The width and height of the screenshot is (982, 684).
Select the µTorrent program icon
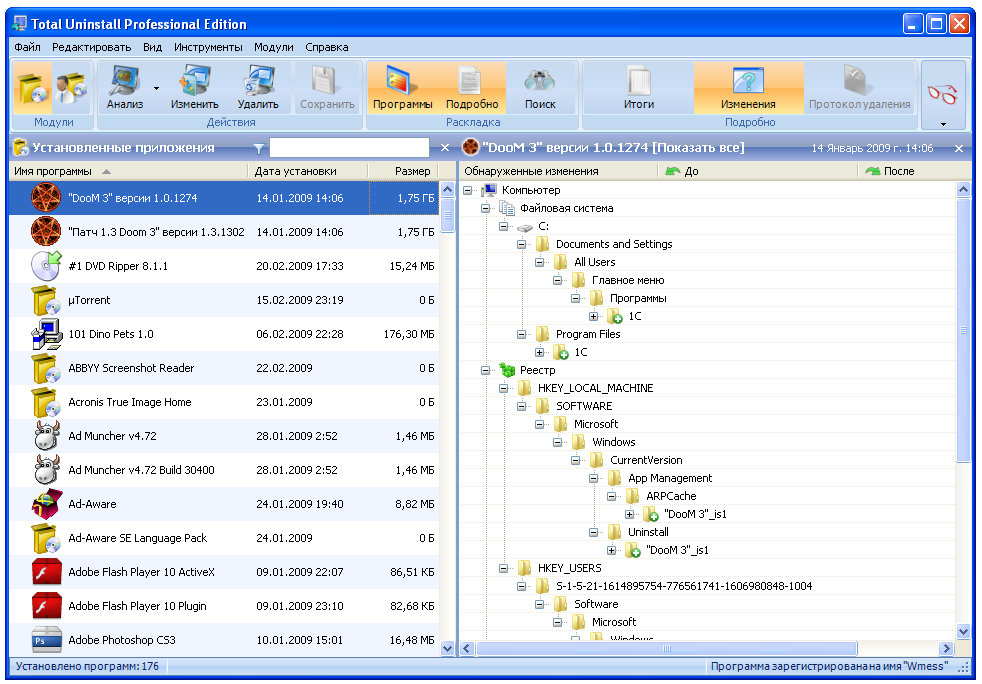(46, 300)
